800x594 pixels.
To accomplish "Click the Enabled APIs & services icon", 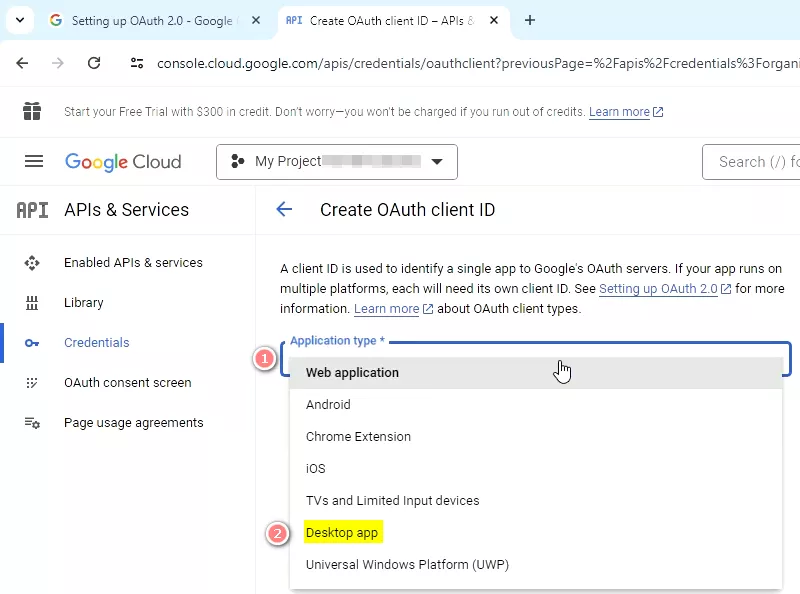I will (x=32, y=263).
